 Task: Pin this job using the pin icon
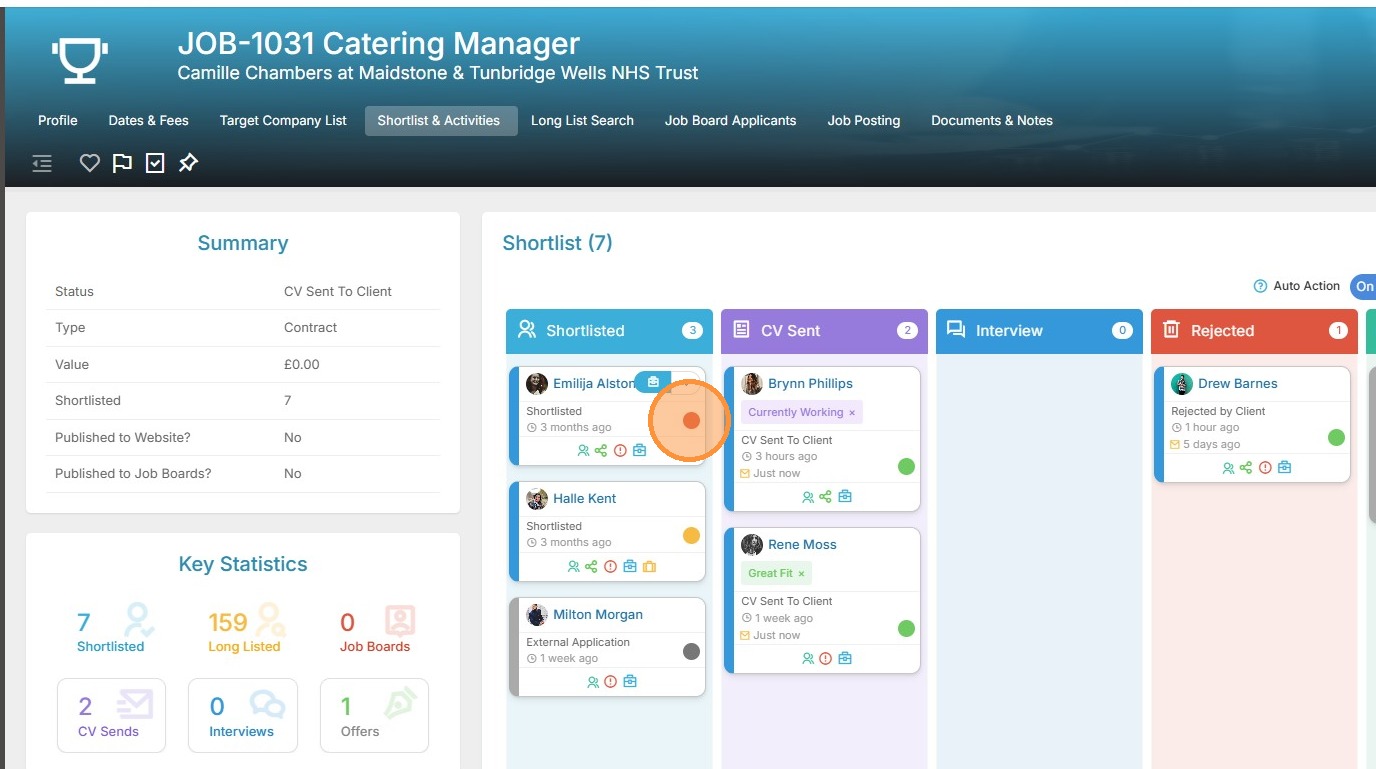[x=188, y=163]
